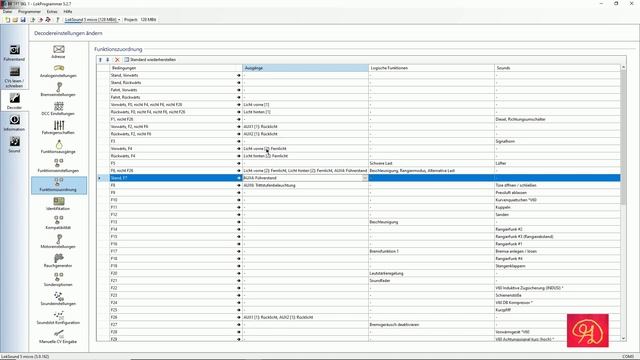Select the Decoder view in sidebar
This screenshot has width=640, height=360.
(x=14, y=101)
